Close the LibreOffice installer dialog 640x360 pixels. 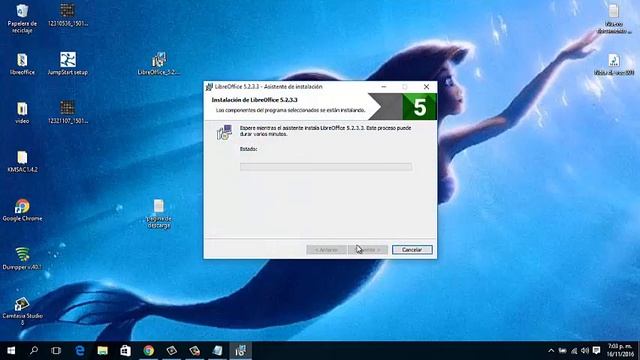click(x=426, y=87)
